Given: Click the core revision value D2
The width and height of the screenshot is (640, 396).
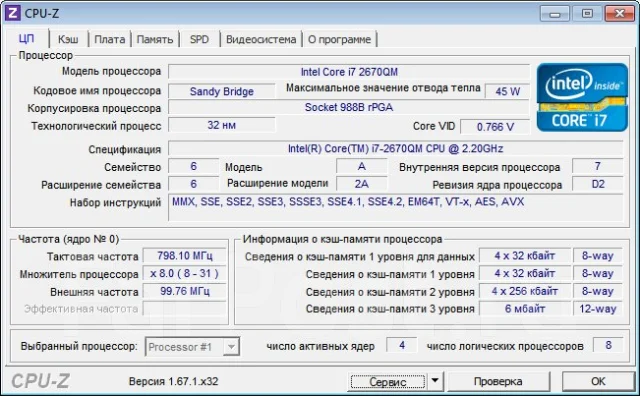Looking at the screenshot, I should (598, 184).
